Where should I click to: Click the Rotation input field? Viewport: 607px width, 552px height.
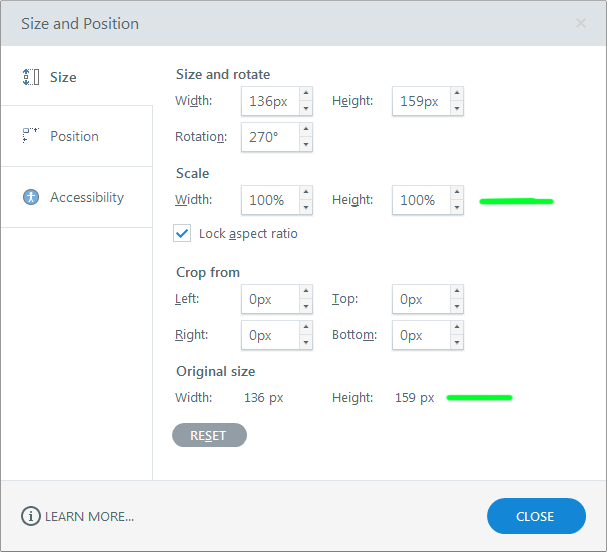[269, 137]
